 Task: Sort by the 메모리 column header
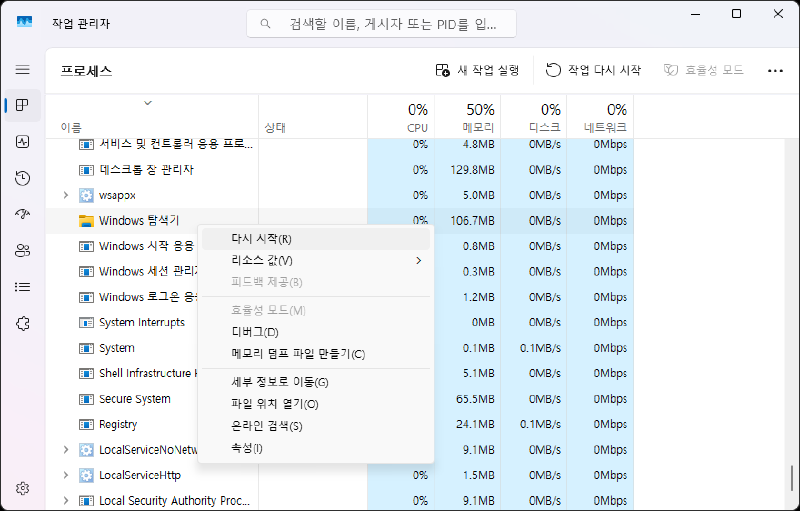point(467,117)
